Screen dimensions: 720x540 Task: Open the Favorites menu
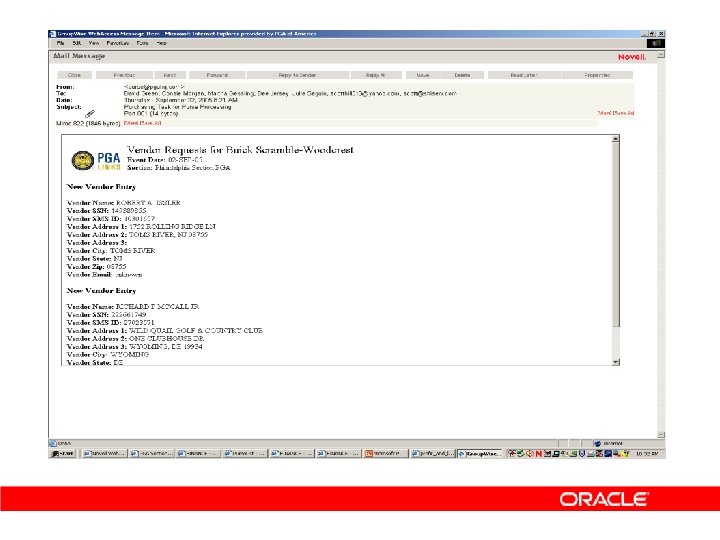pyautogui.click(x=118, y=43)
